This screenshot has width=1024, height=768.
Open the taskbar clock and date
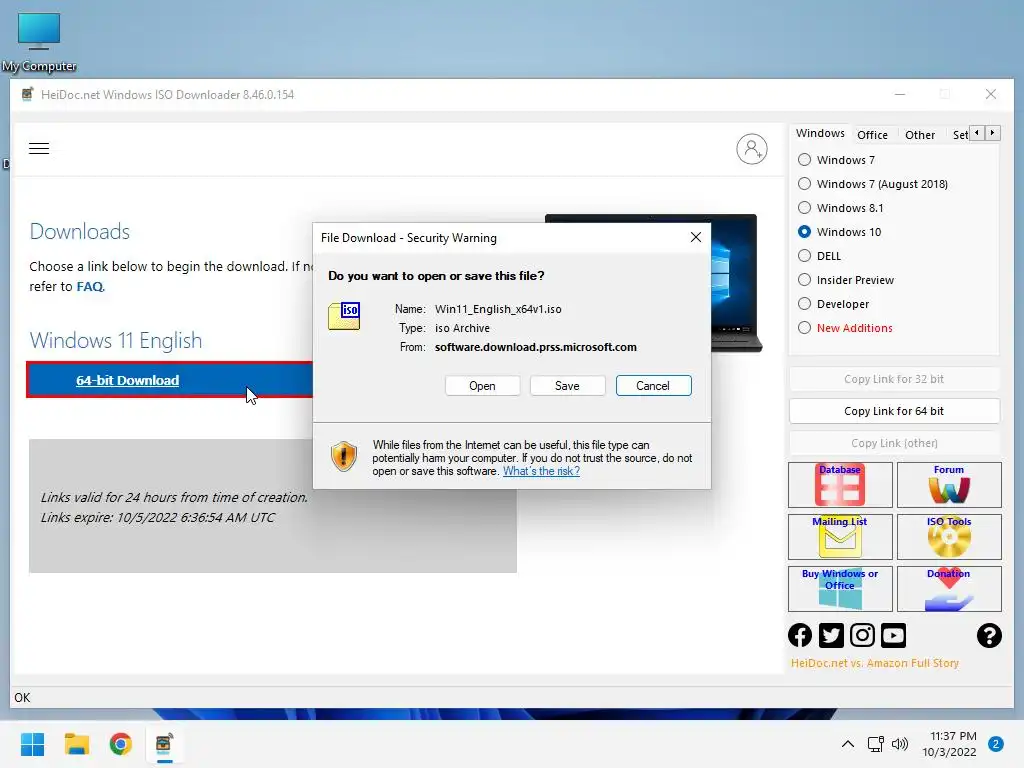(x=949, y=744)
